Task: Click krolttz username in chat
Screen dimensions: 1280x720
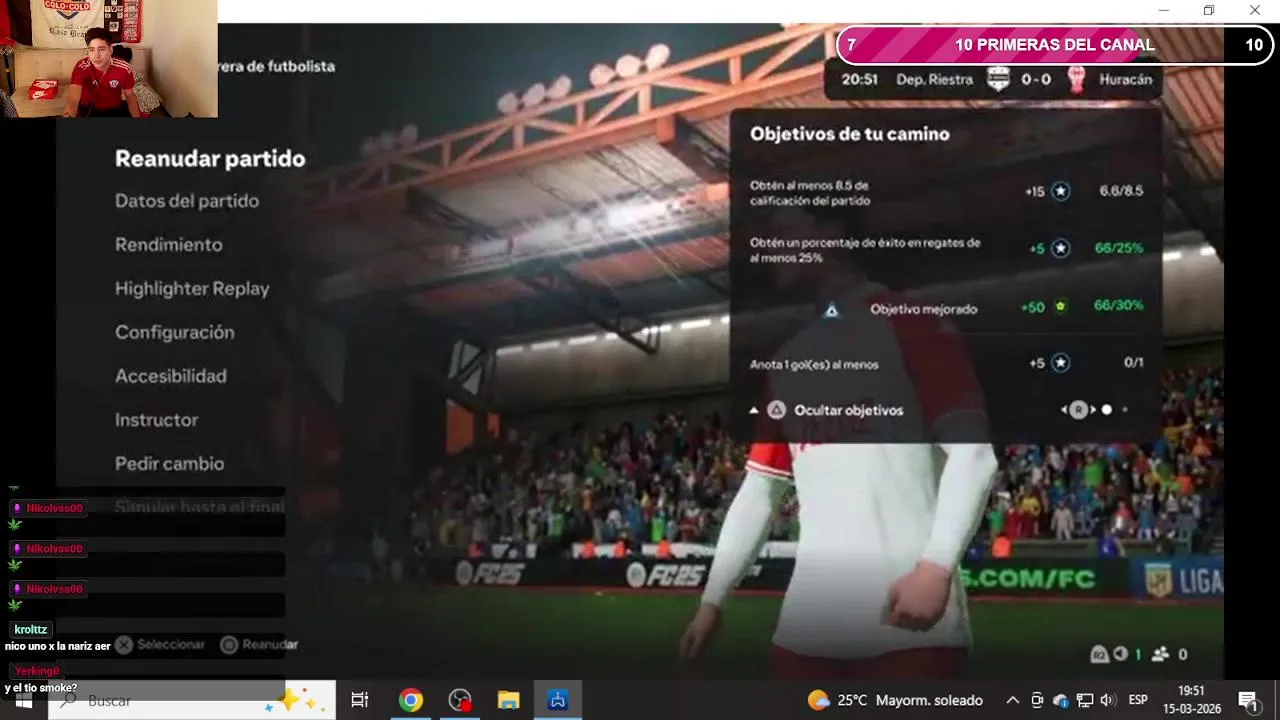Action: (x=31, y=630)
